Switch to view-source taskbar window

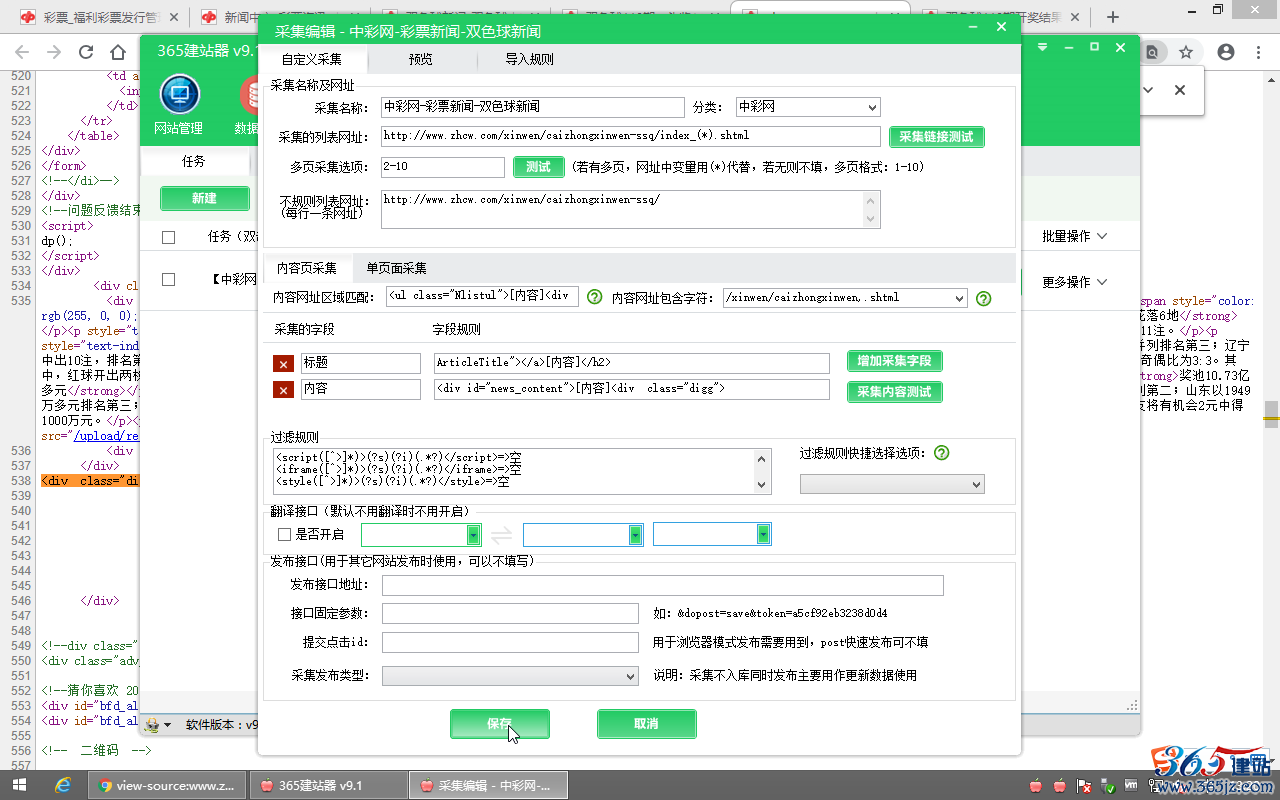168,785
